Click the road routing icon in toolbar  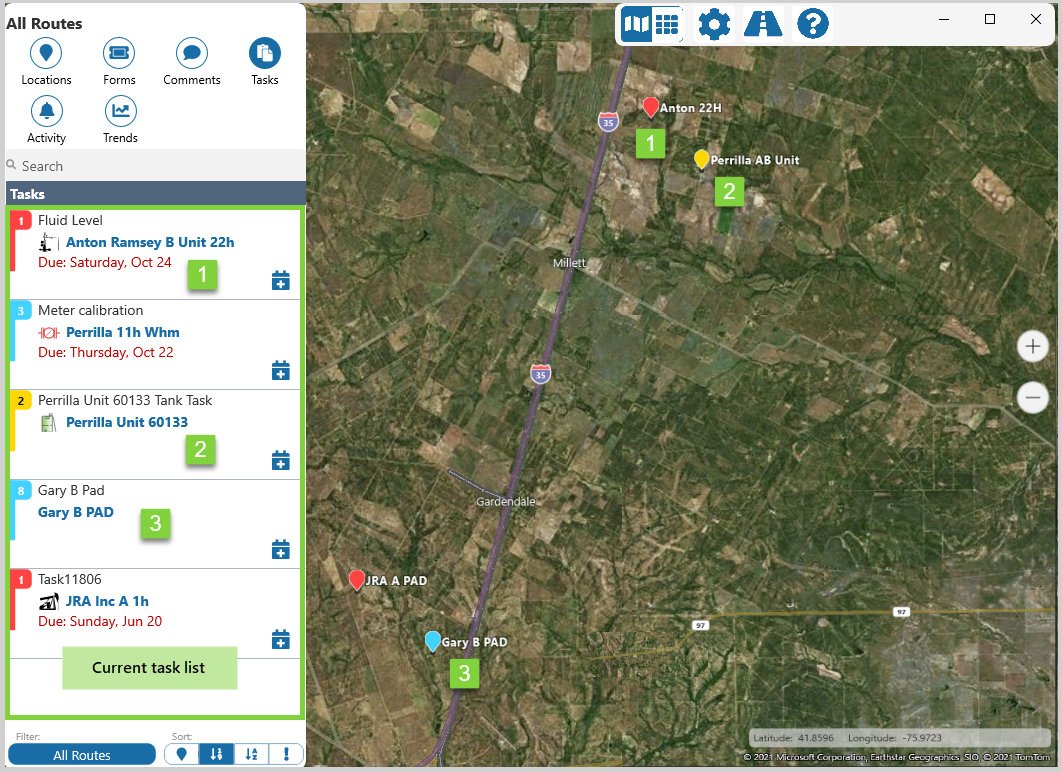(763, 24)
